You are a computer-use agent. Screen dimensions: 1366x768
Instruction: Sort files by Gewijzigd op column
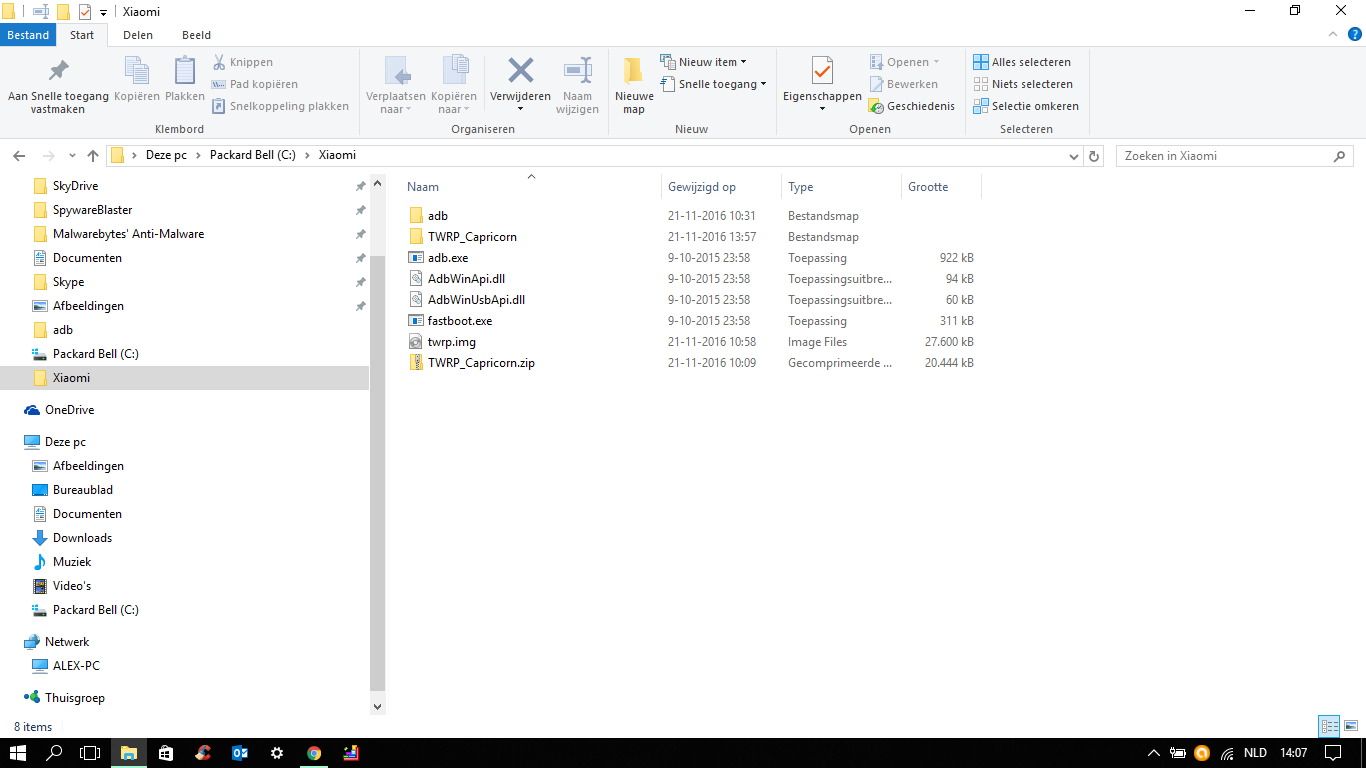(702, 187)
